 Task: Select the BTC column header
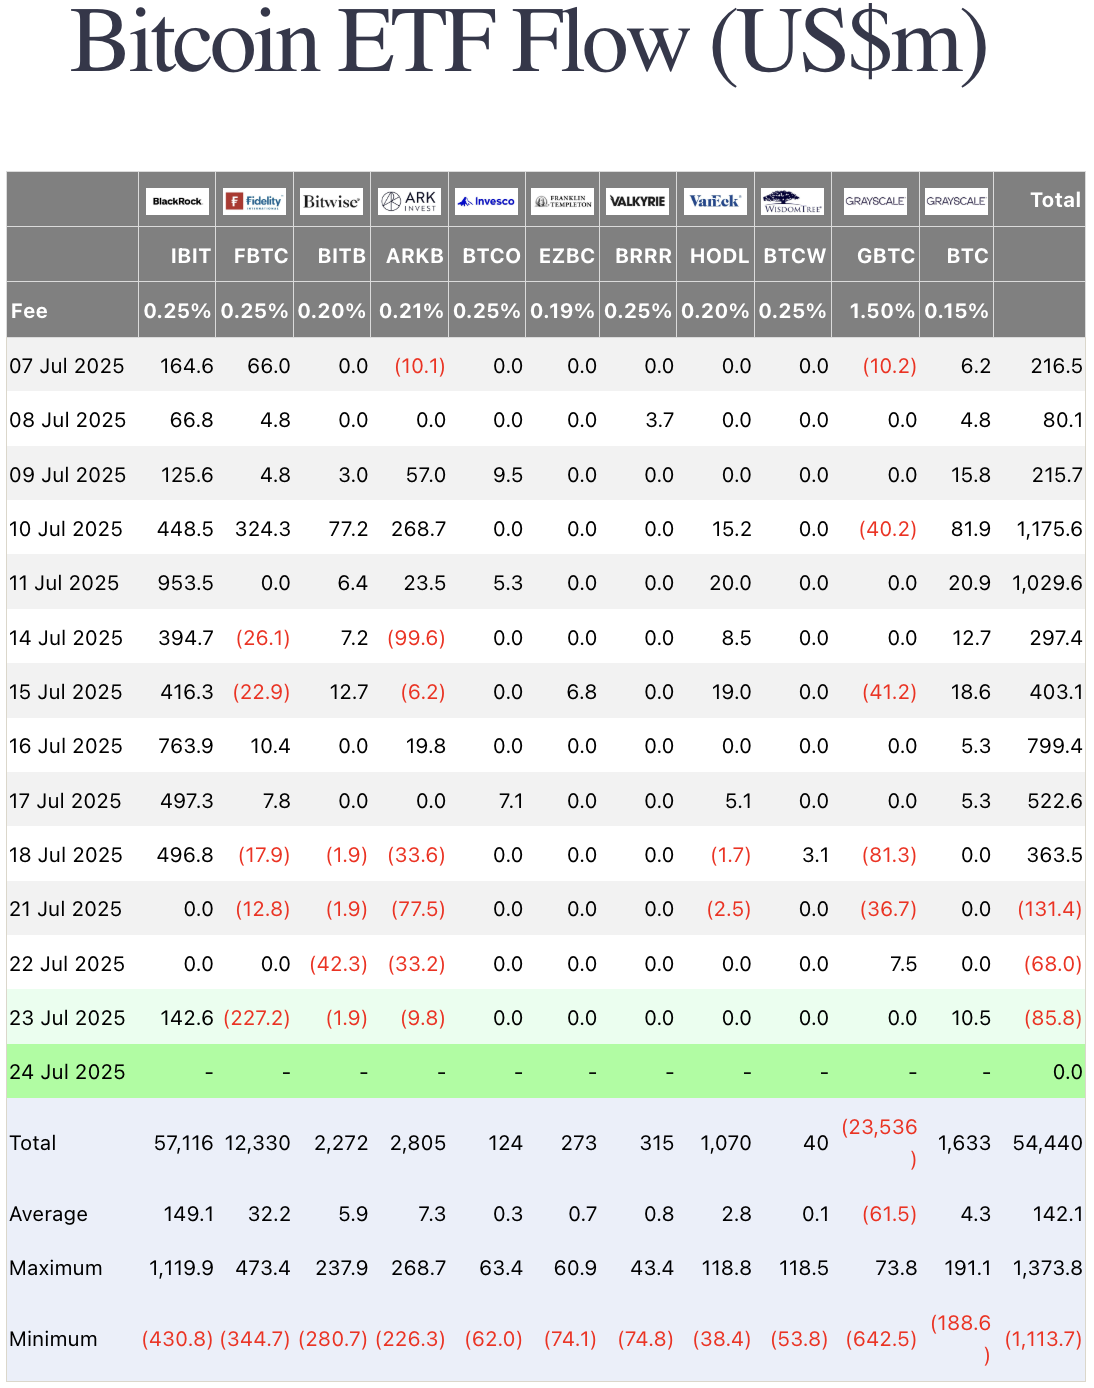967,256
